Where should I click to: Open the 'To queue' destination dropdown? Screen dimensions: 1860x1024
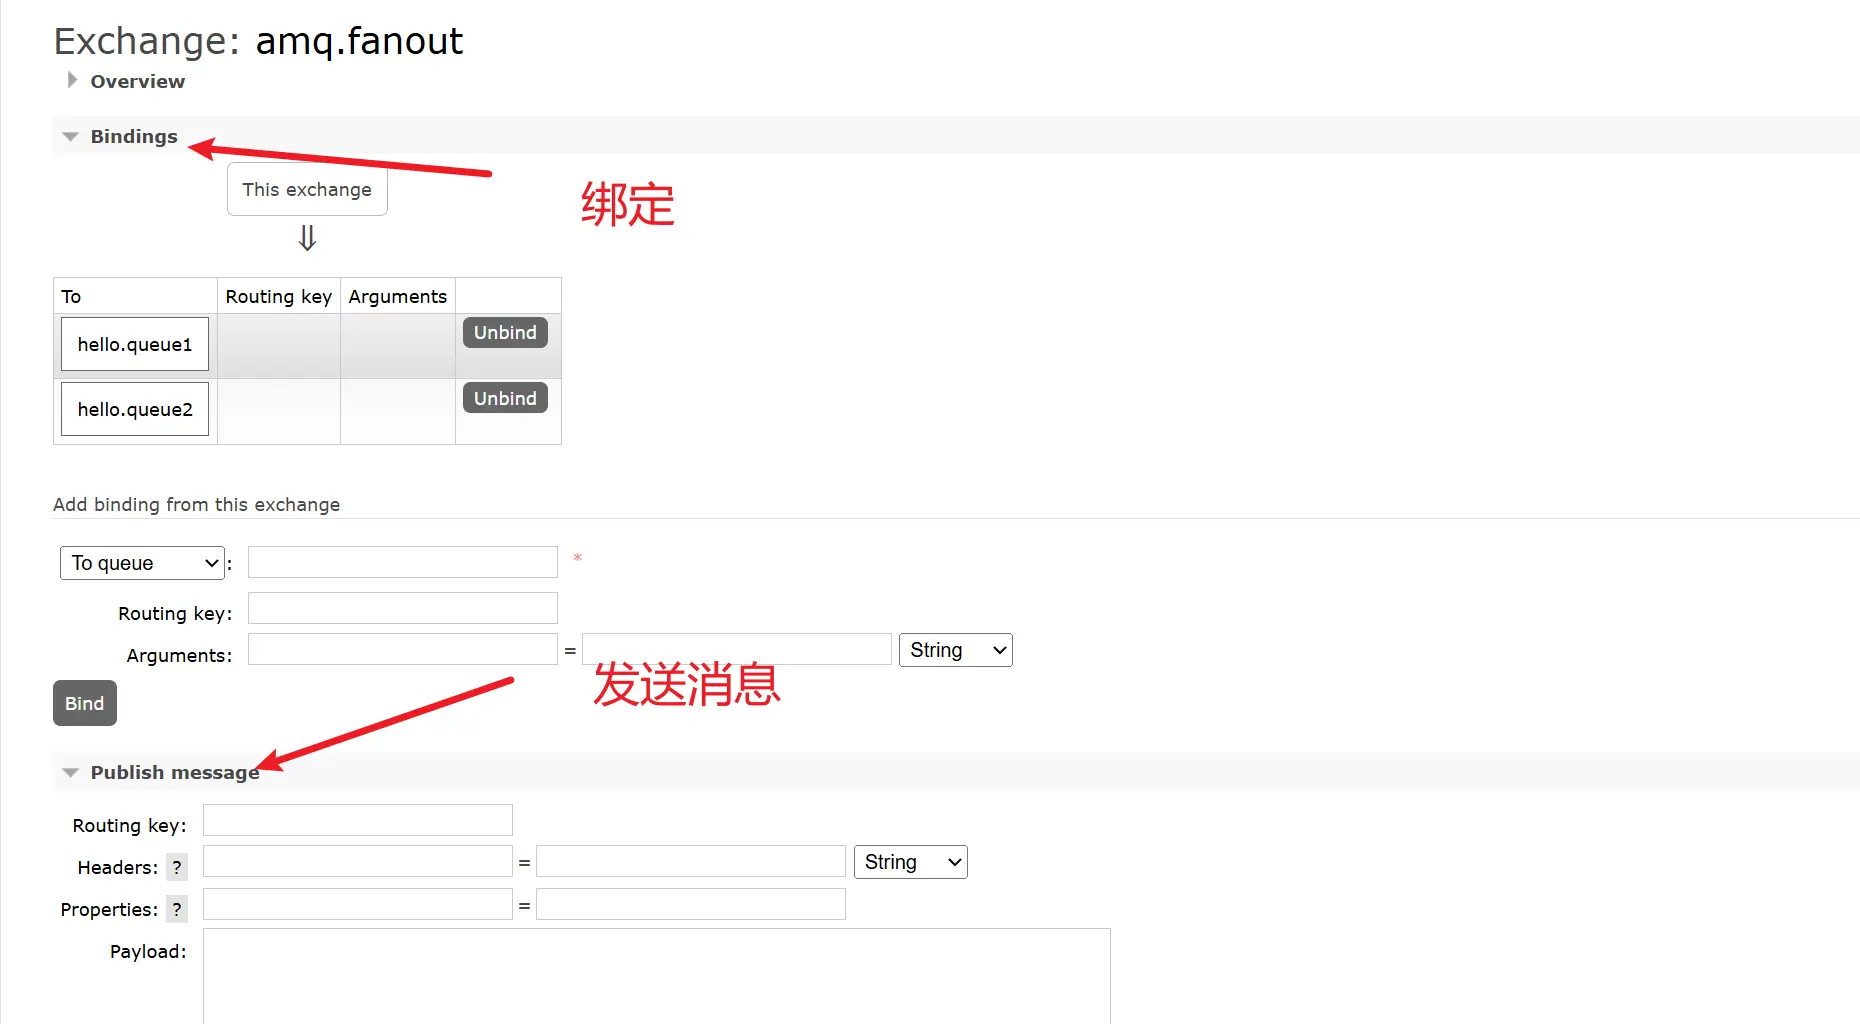click(143, 564)
